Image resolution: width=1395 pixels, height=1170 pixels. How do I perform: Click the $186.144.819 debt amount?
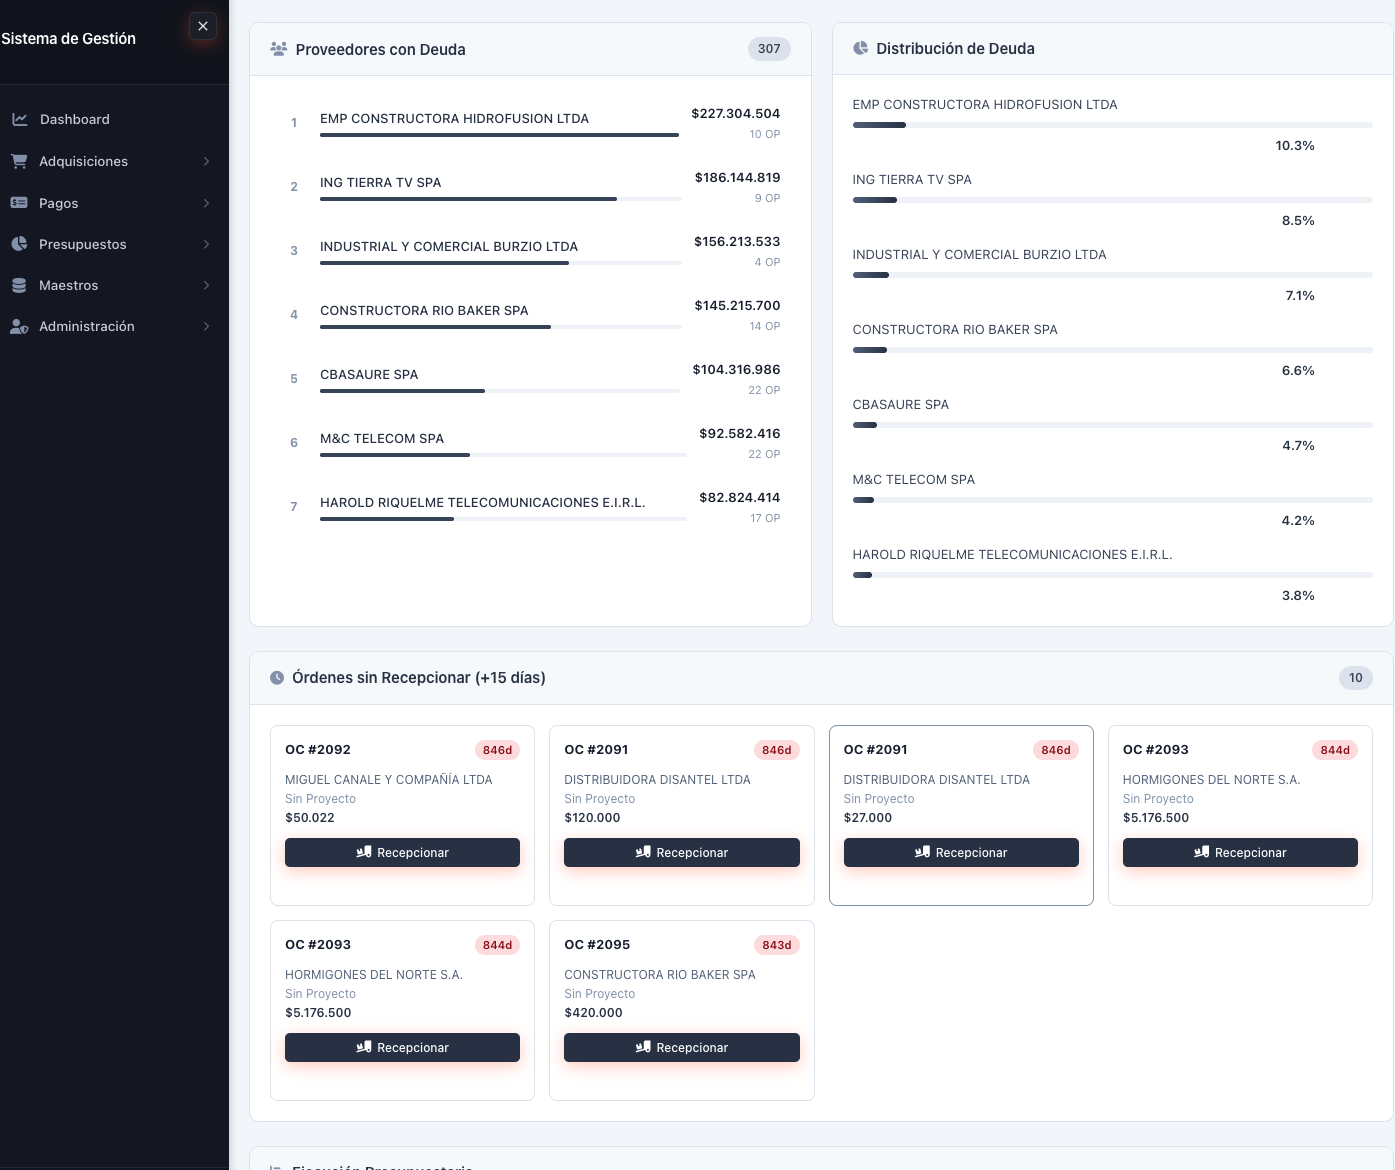737,178
